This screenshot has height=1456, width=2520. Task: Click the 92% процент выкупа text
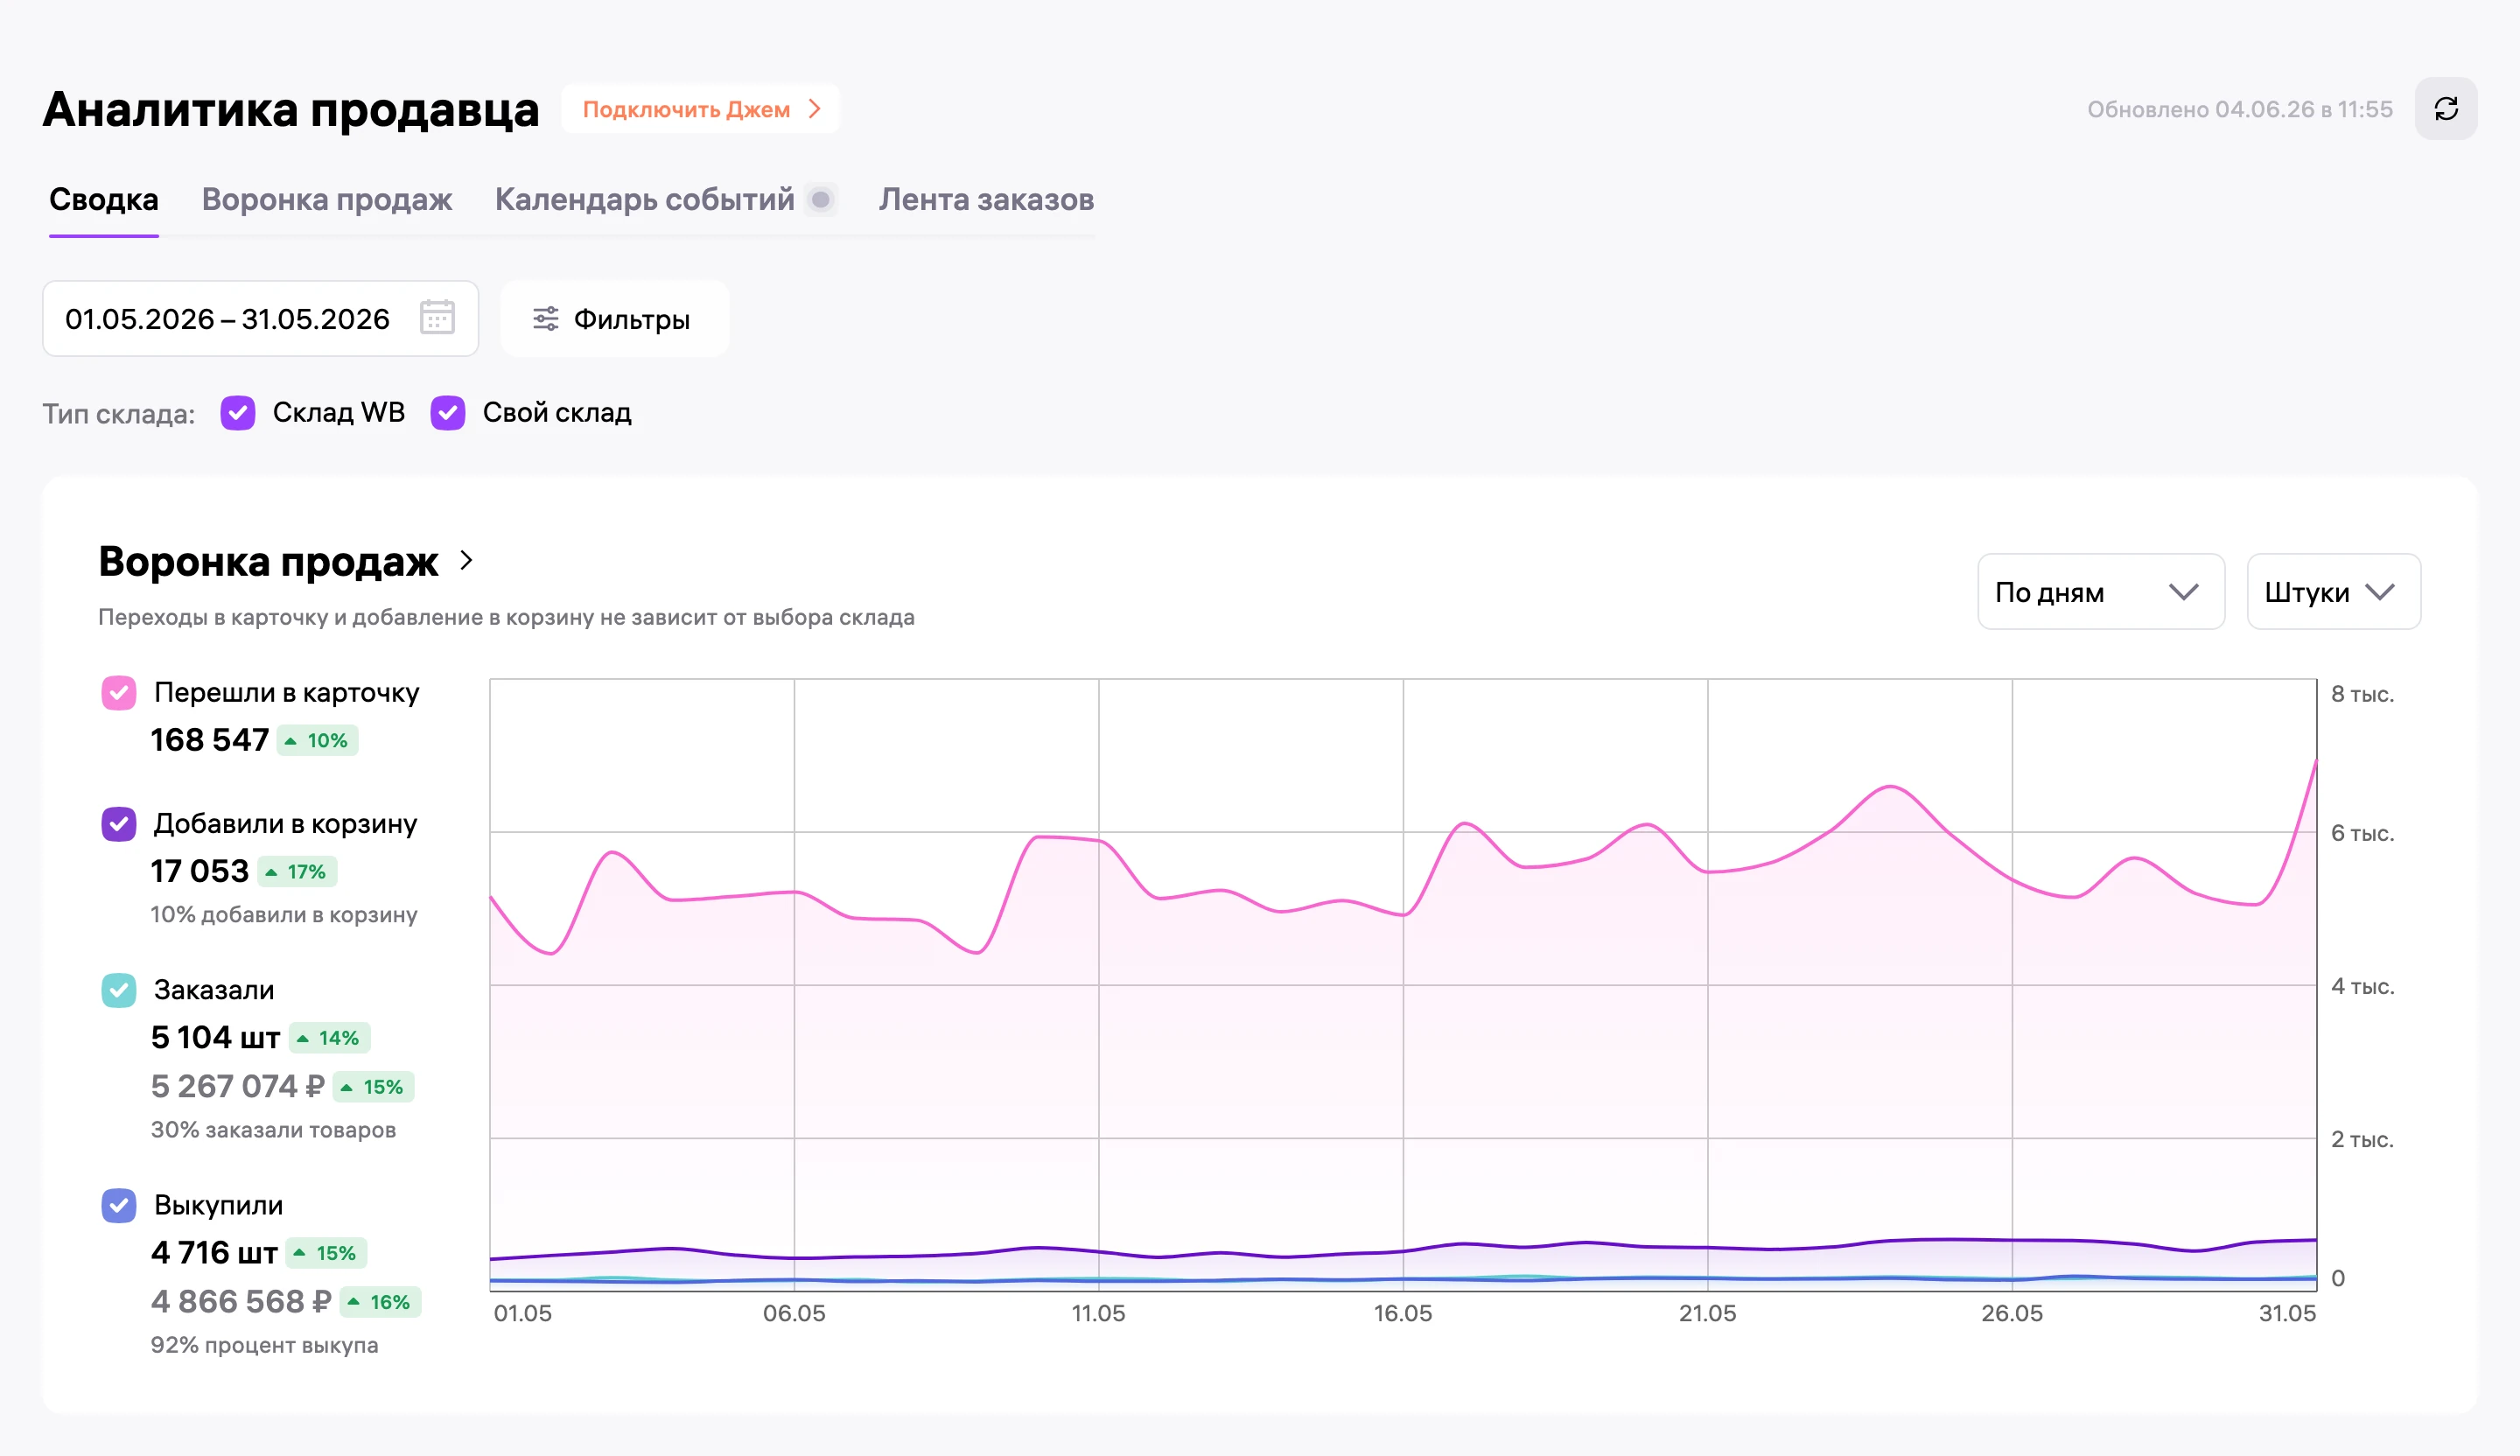pos(265,1345)
